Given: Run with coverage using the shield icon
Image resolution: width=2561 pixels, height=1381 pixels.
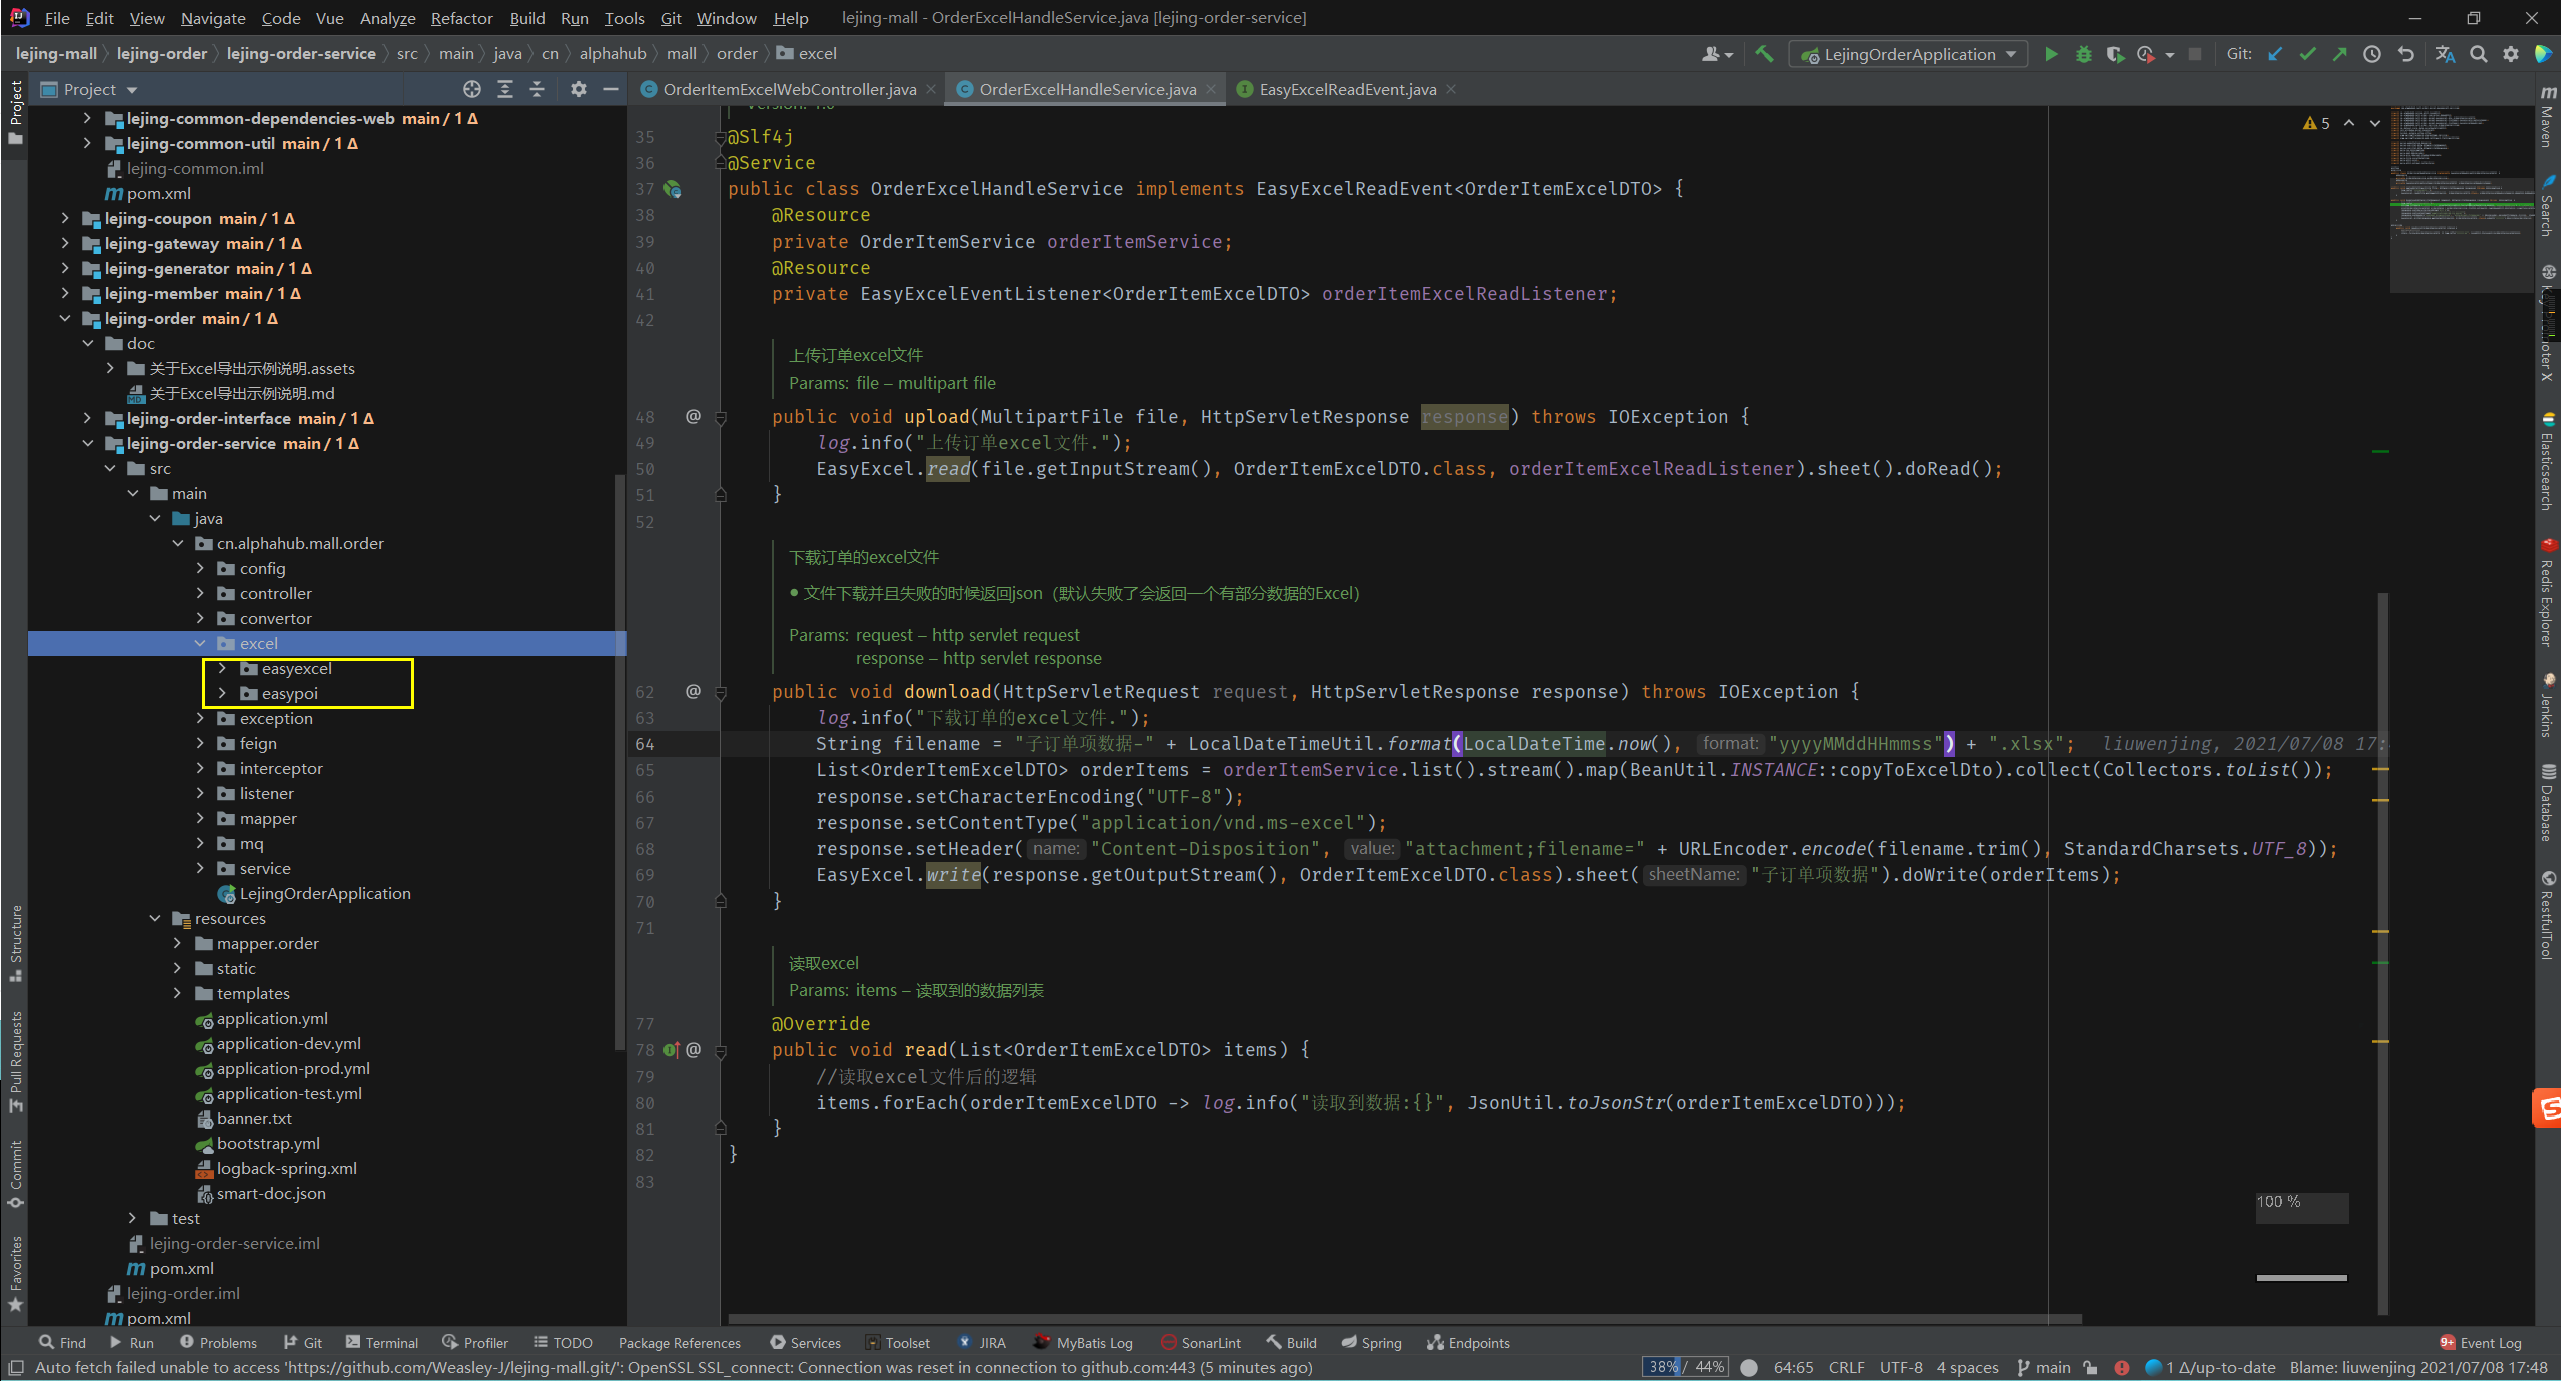Looking at the screenshot, I should click(2114, 54).
